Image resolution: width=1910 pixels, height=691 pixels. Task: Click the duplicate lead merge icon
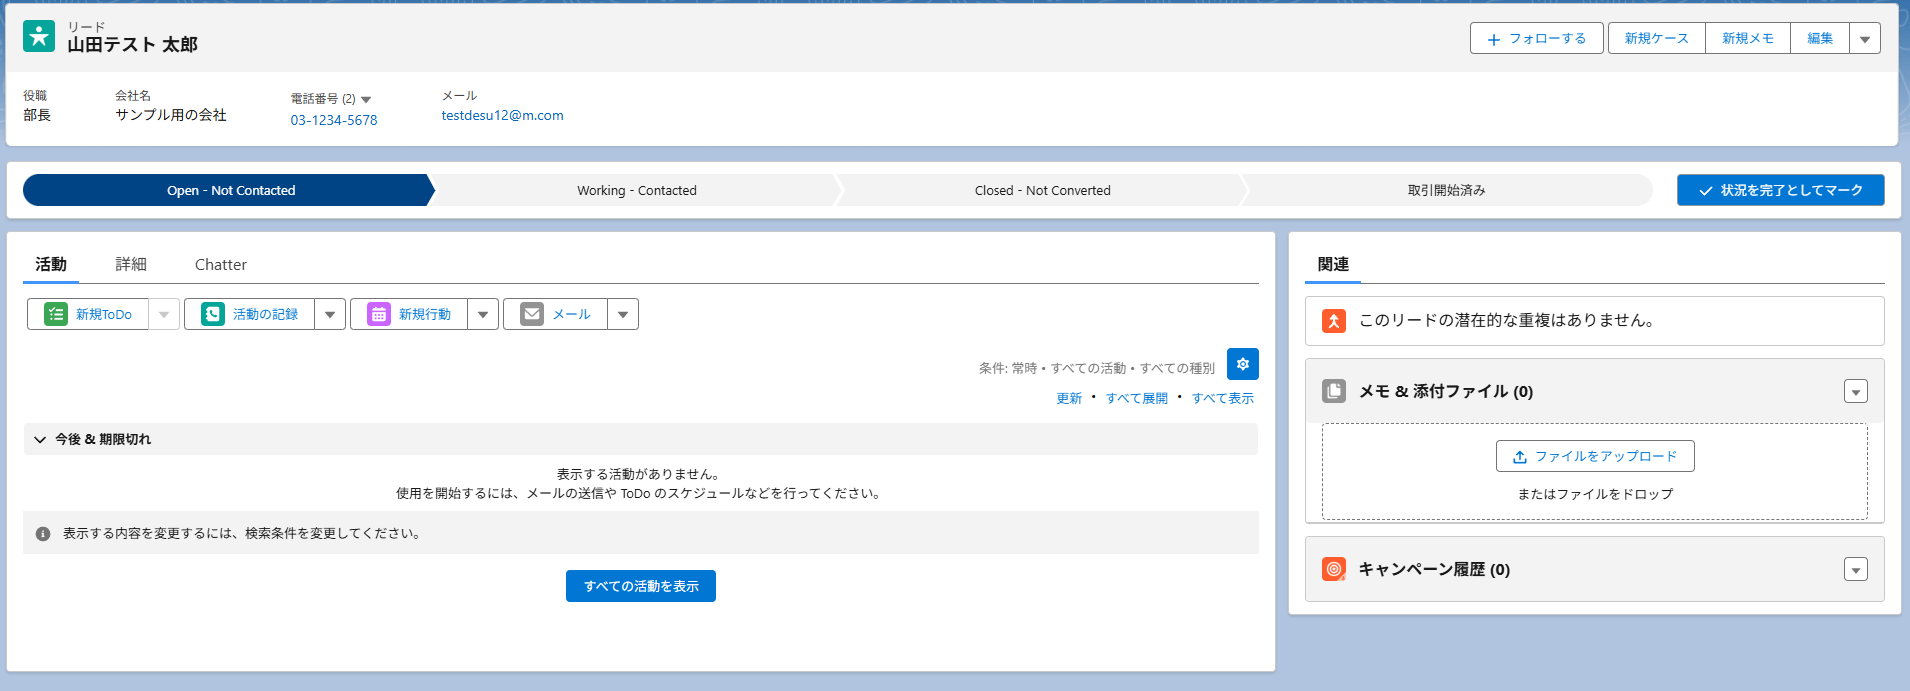pos(1334,321)
